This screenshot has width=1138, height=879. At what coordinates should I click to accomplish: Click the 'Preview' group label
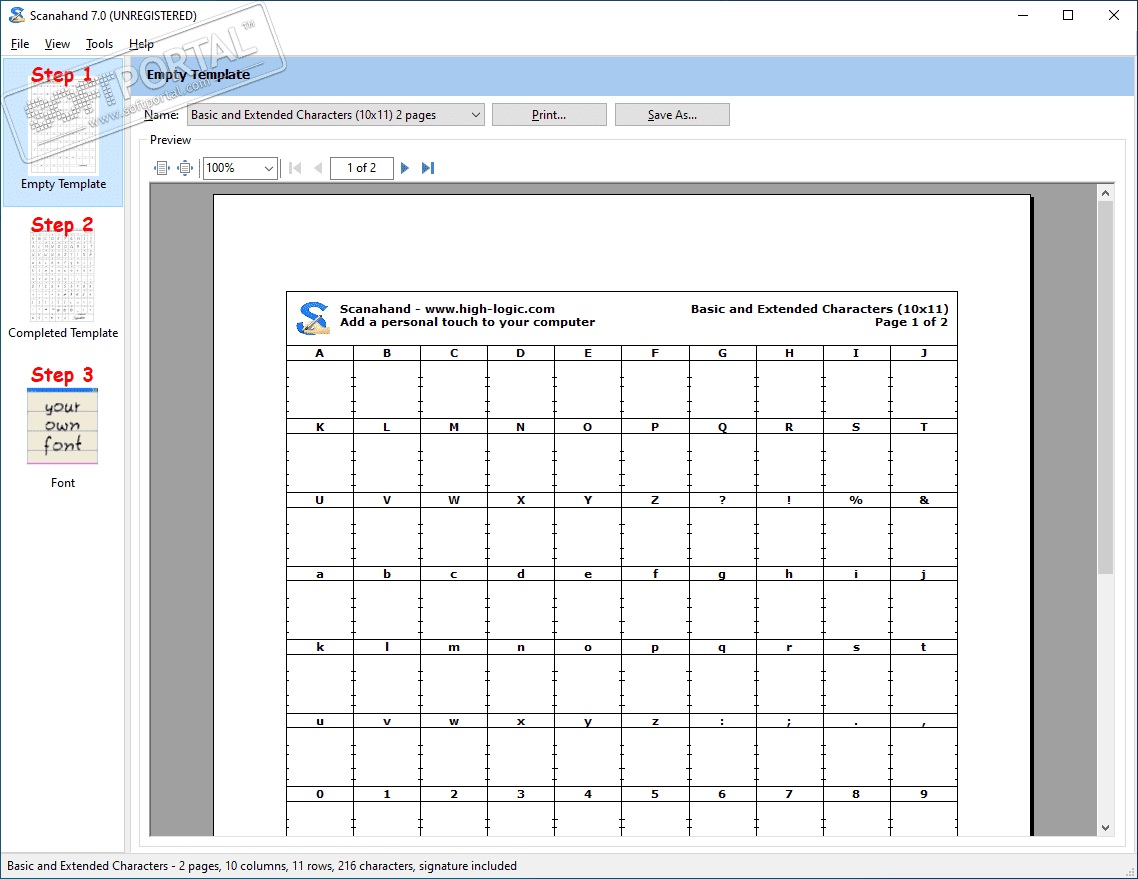point(171,140)
